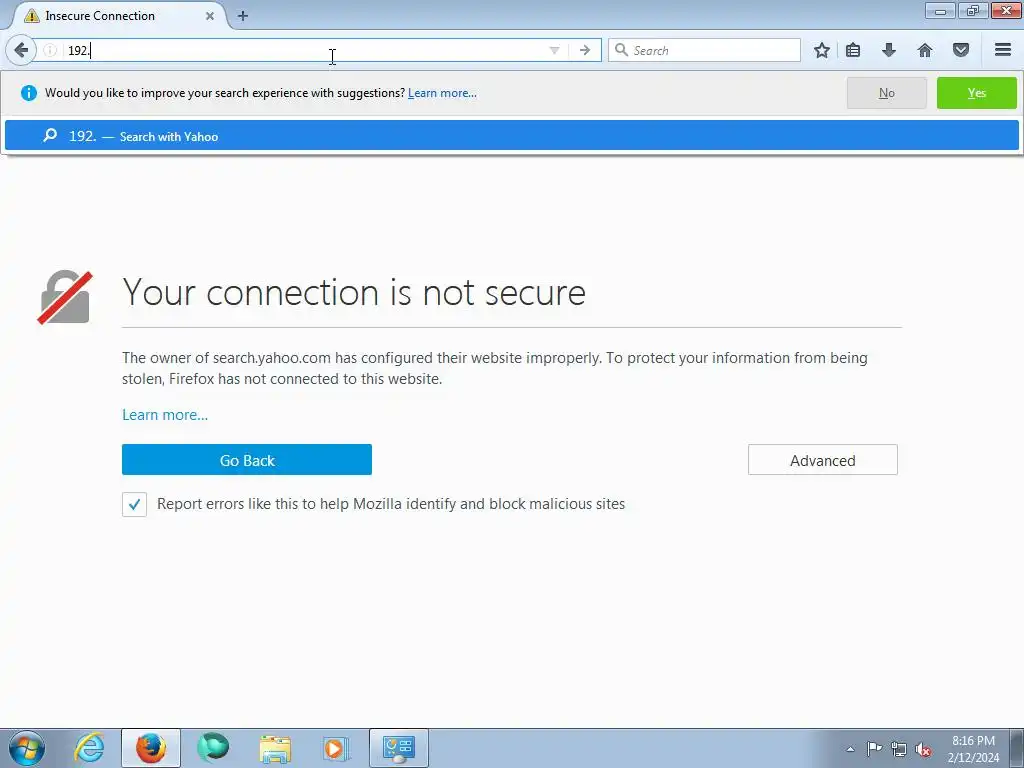Show hidden tray icons arrow
Screen dimensions: 1024x768
pos(850,749)
